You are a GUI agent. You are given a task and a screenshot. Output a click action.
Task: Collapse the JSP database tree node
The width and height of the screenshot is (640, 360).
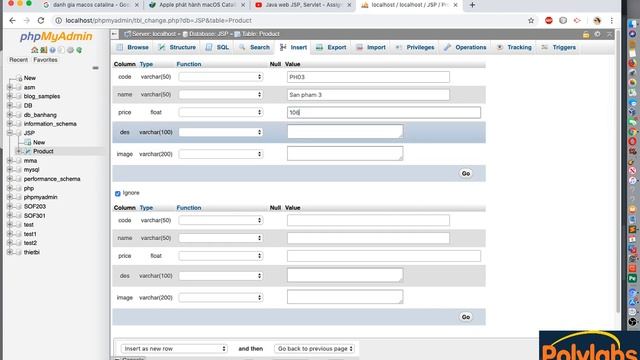click(x=10, y=133)
